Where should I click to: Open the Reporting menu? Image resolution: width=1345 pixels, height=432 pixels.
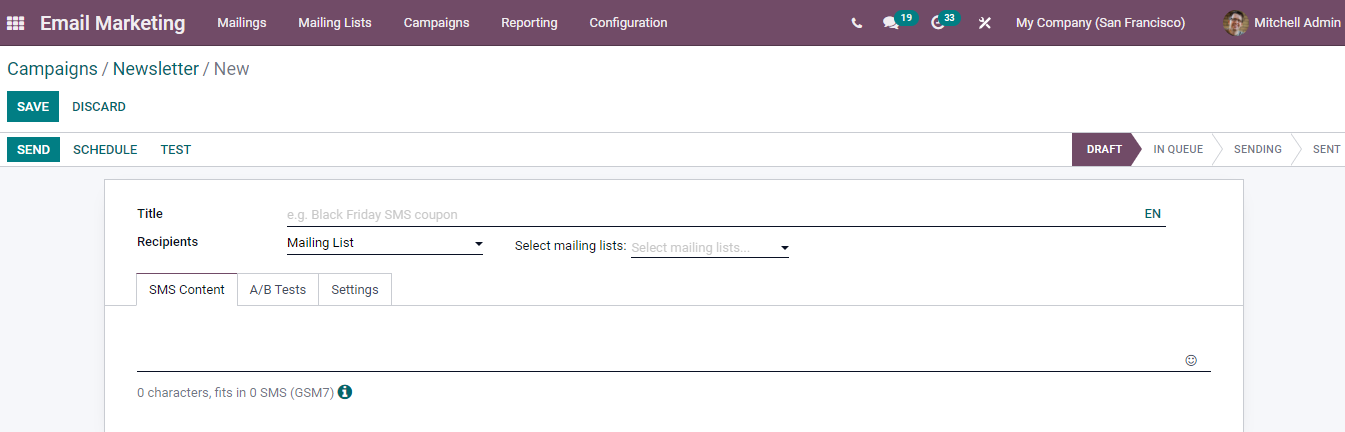coord(529,23)
